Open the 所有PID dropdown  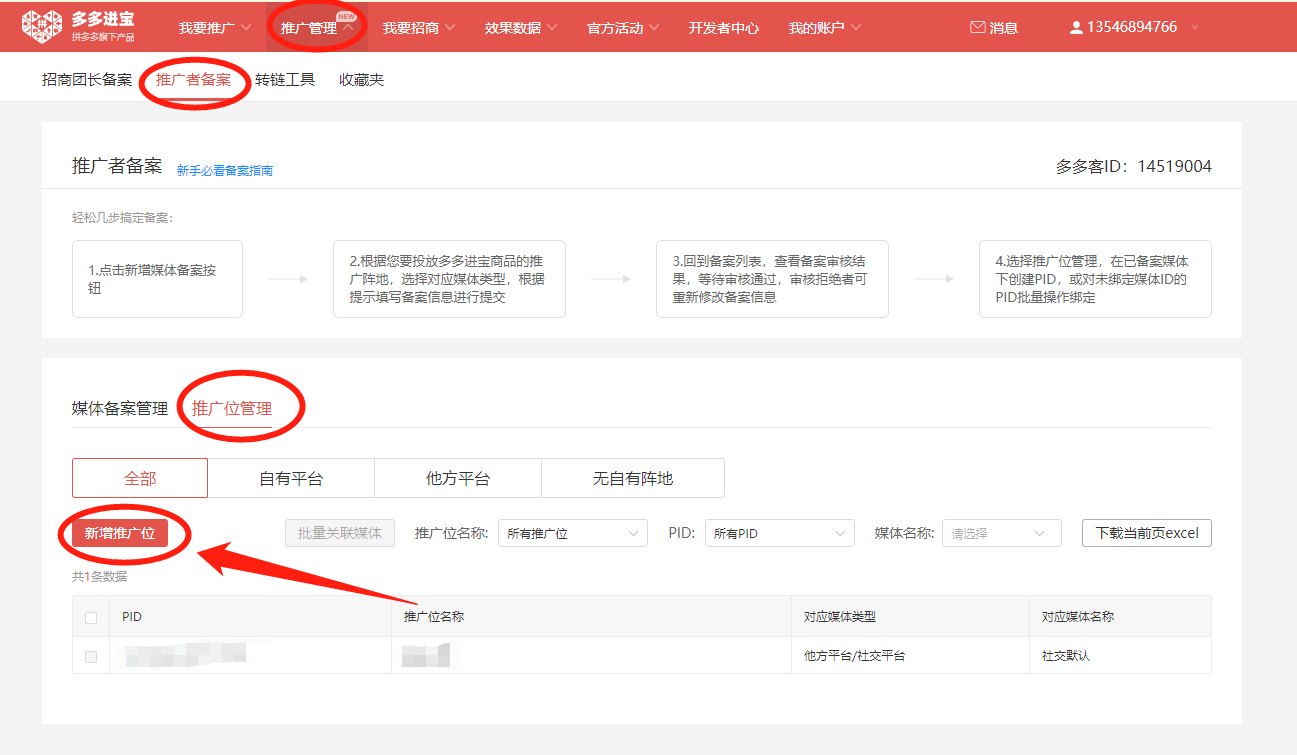[780, 533]
